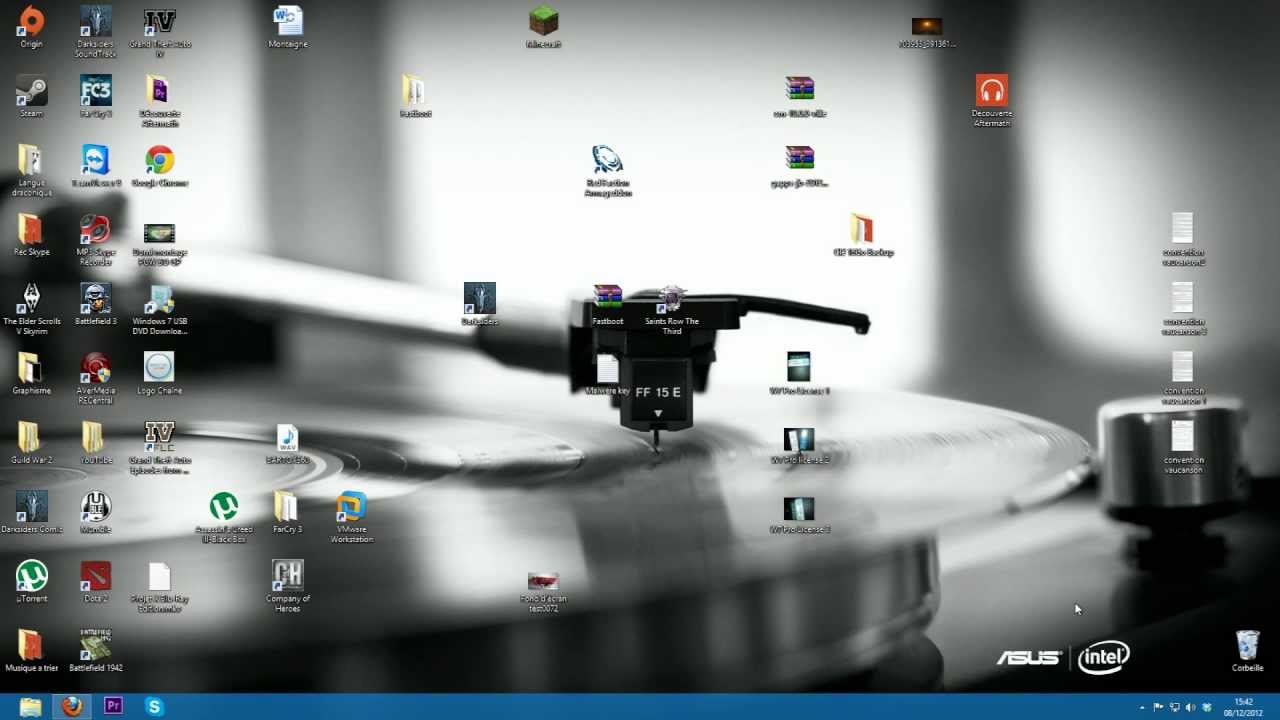Viewport: 1280px width, 720px height.
Task: Open the Musique a trier folder
Action: pyautogui.click(x=32, y=644)
